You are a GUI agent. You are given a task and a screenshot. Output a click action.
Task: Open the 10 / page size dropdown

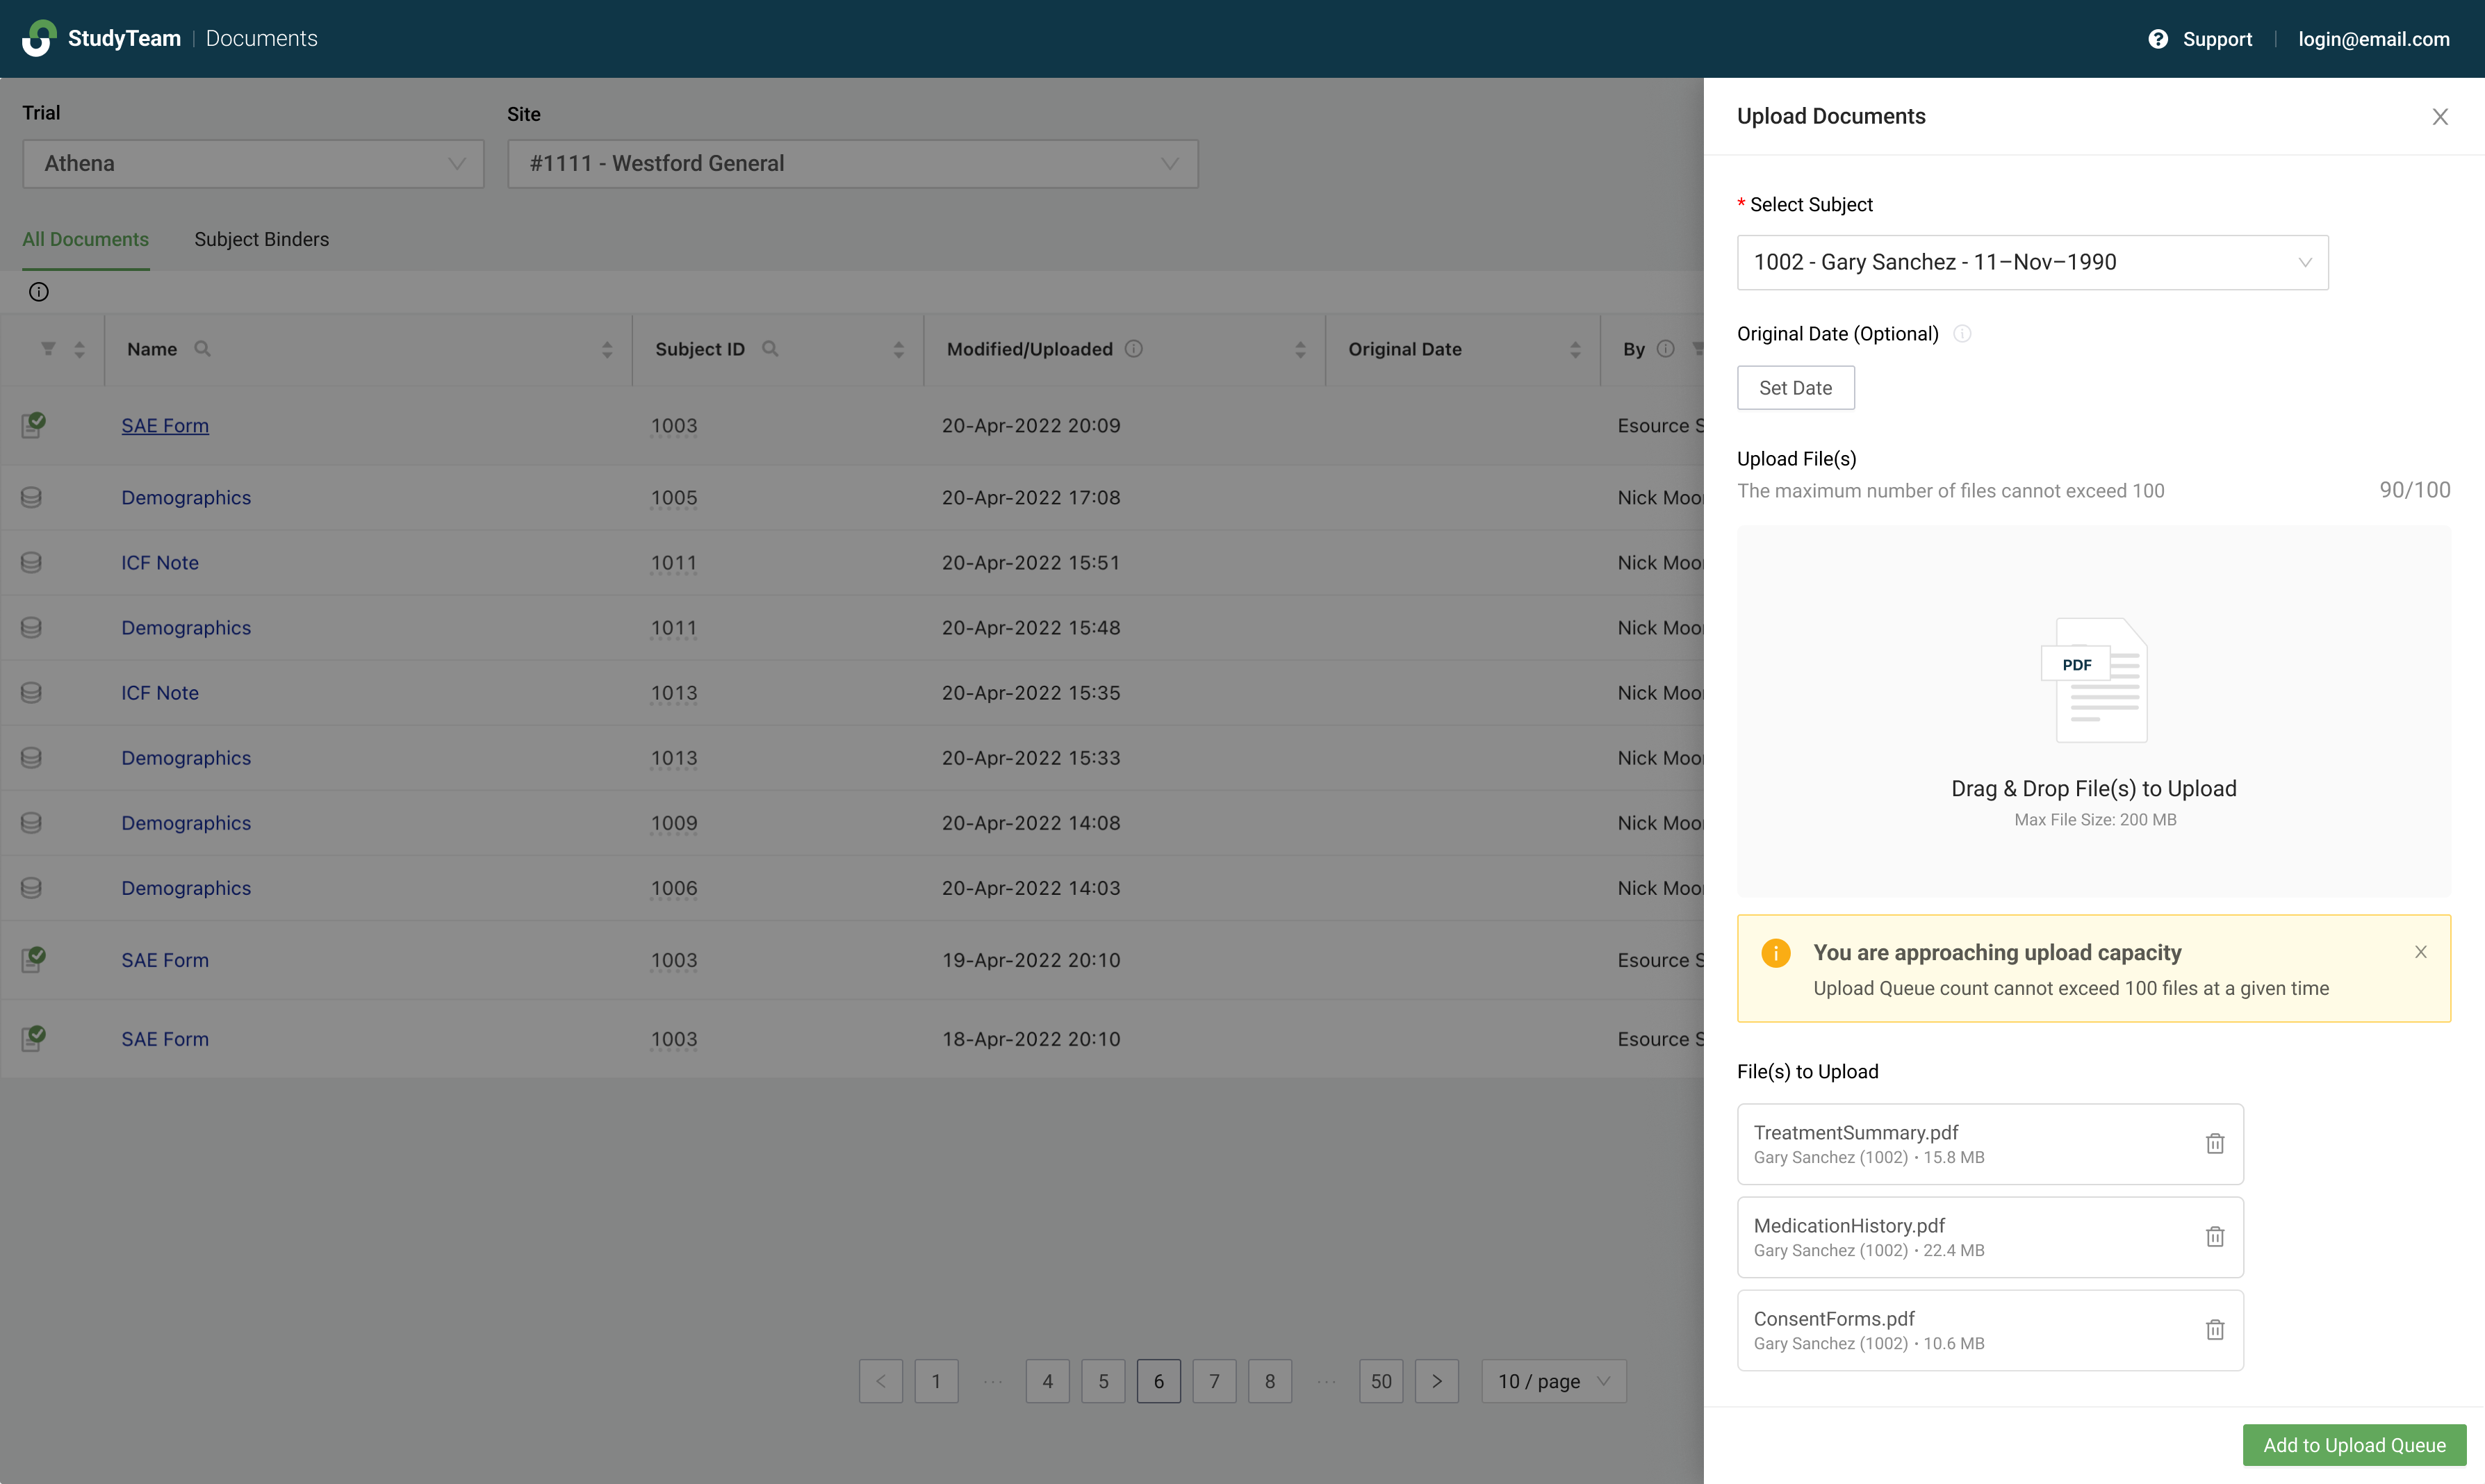1553,1381
